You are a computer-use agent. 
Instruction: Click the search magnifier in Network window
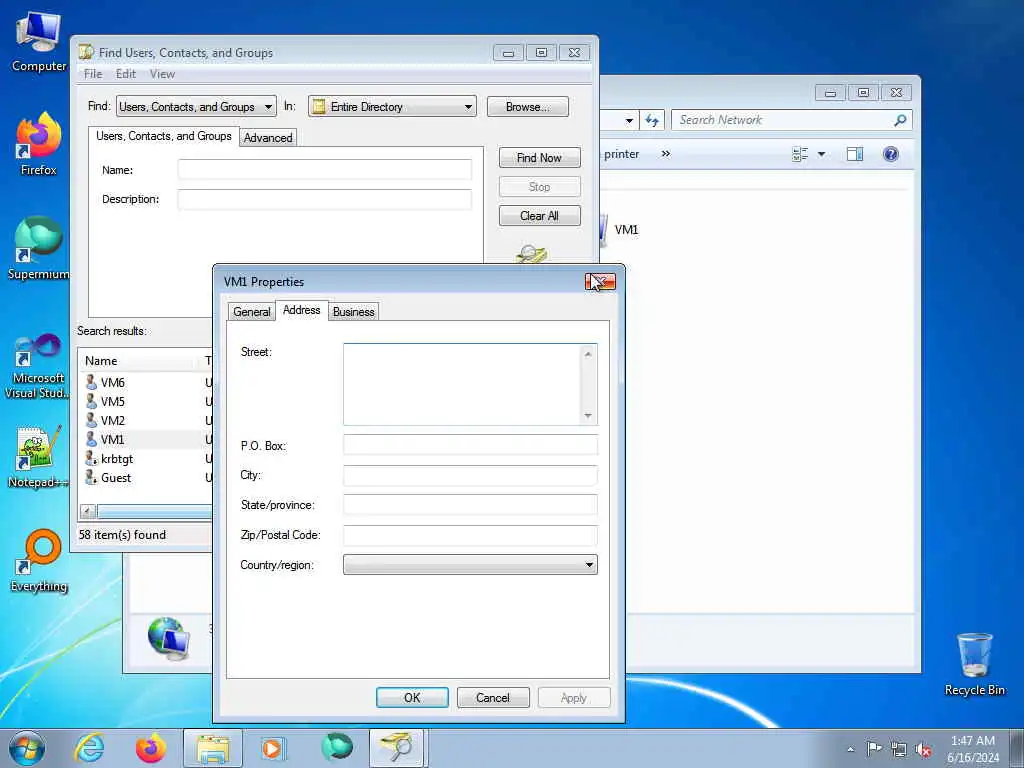coord(900,120)
